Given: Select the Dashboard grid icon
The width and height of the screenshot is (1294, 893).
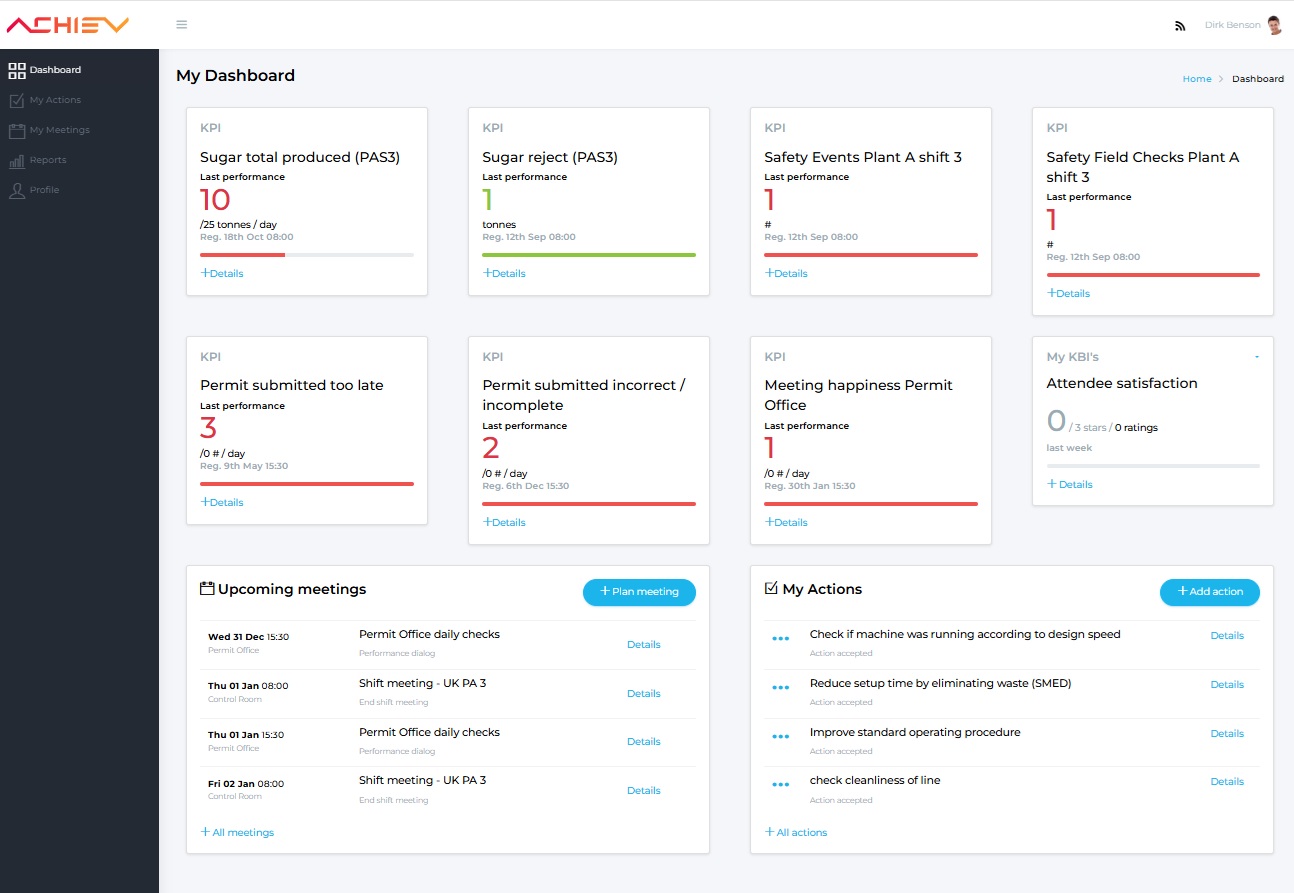Looking at the screenshot, I should point(17,70).
